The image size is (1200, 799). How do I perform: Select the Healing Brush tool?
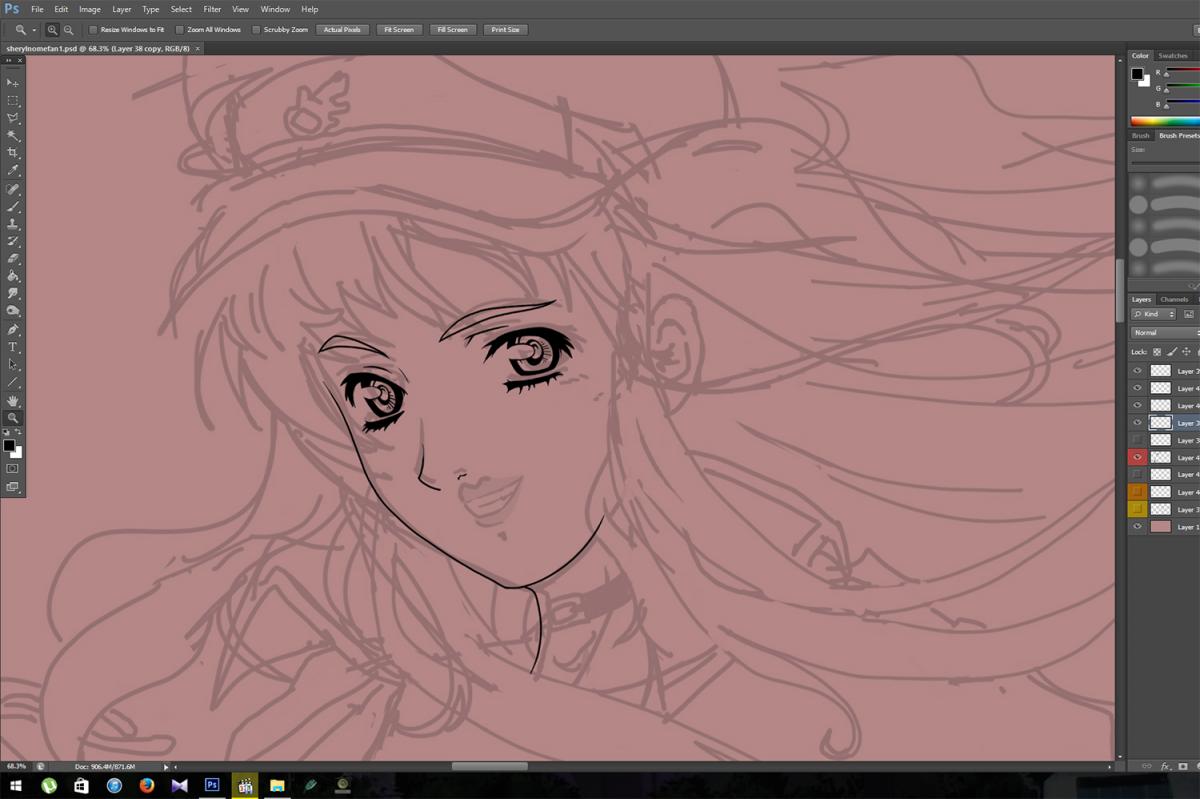click(x=13, y=189)
